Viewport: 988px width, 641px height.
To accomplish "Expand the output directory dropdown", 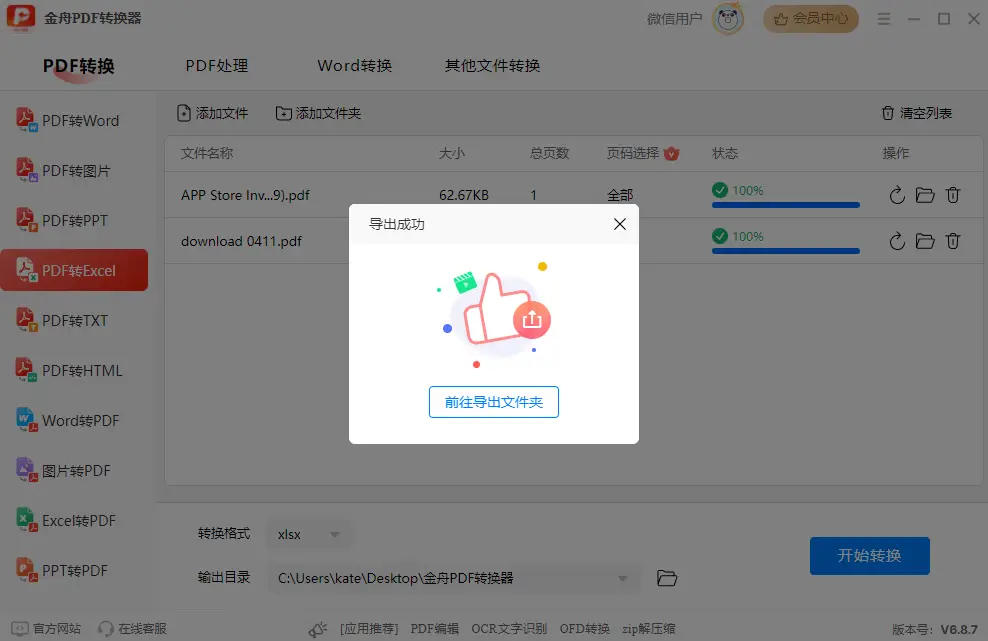I will 620,578.
